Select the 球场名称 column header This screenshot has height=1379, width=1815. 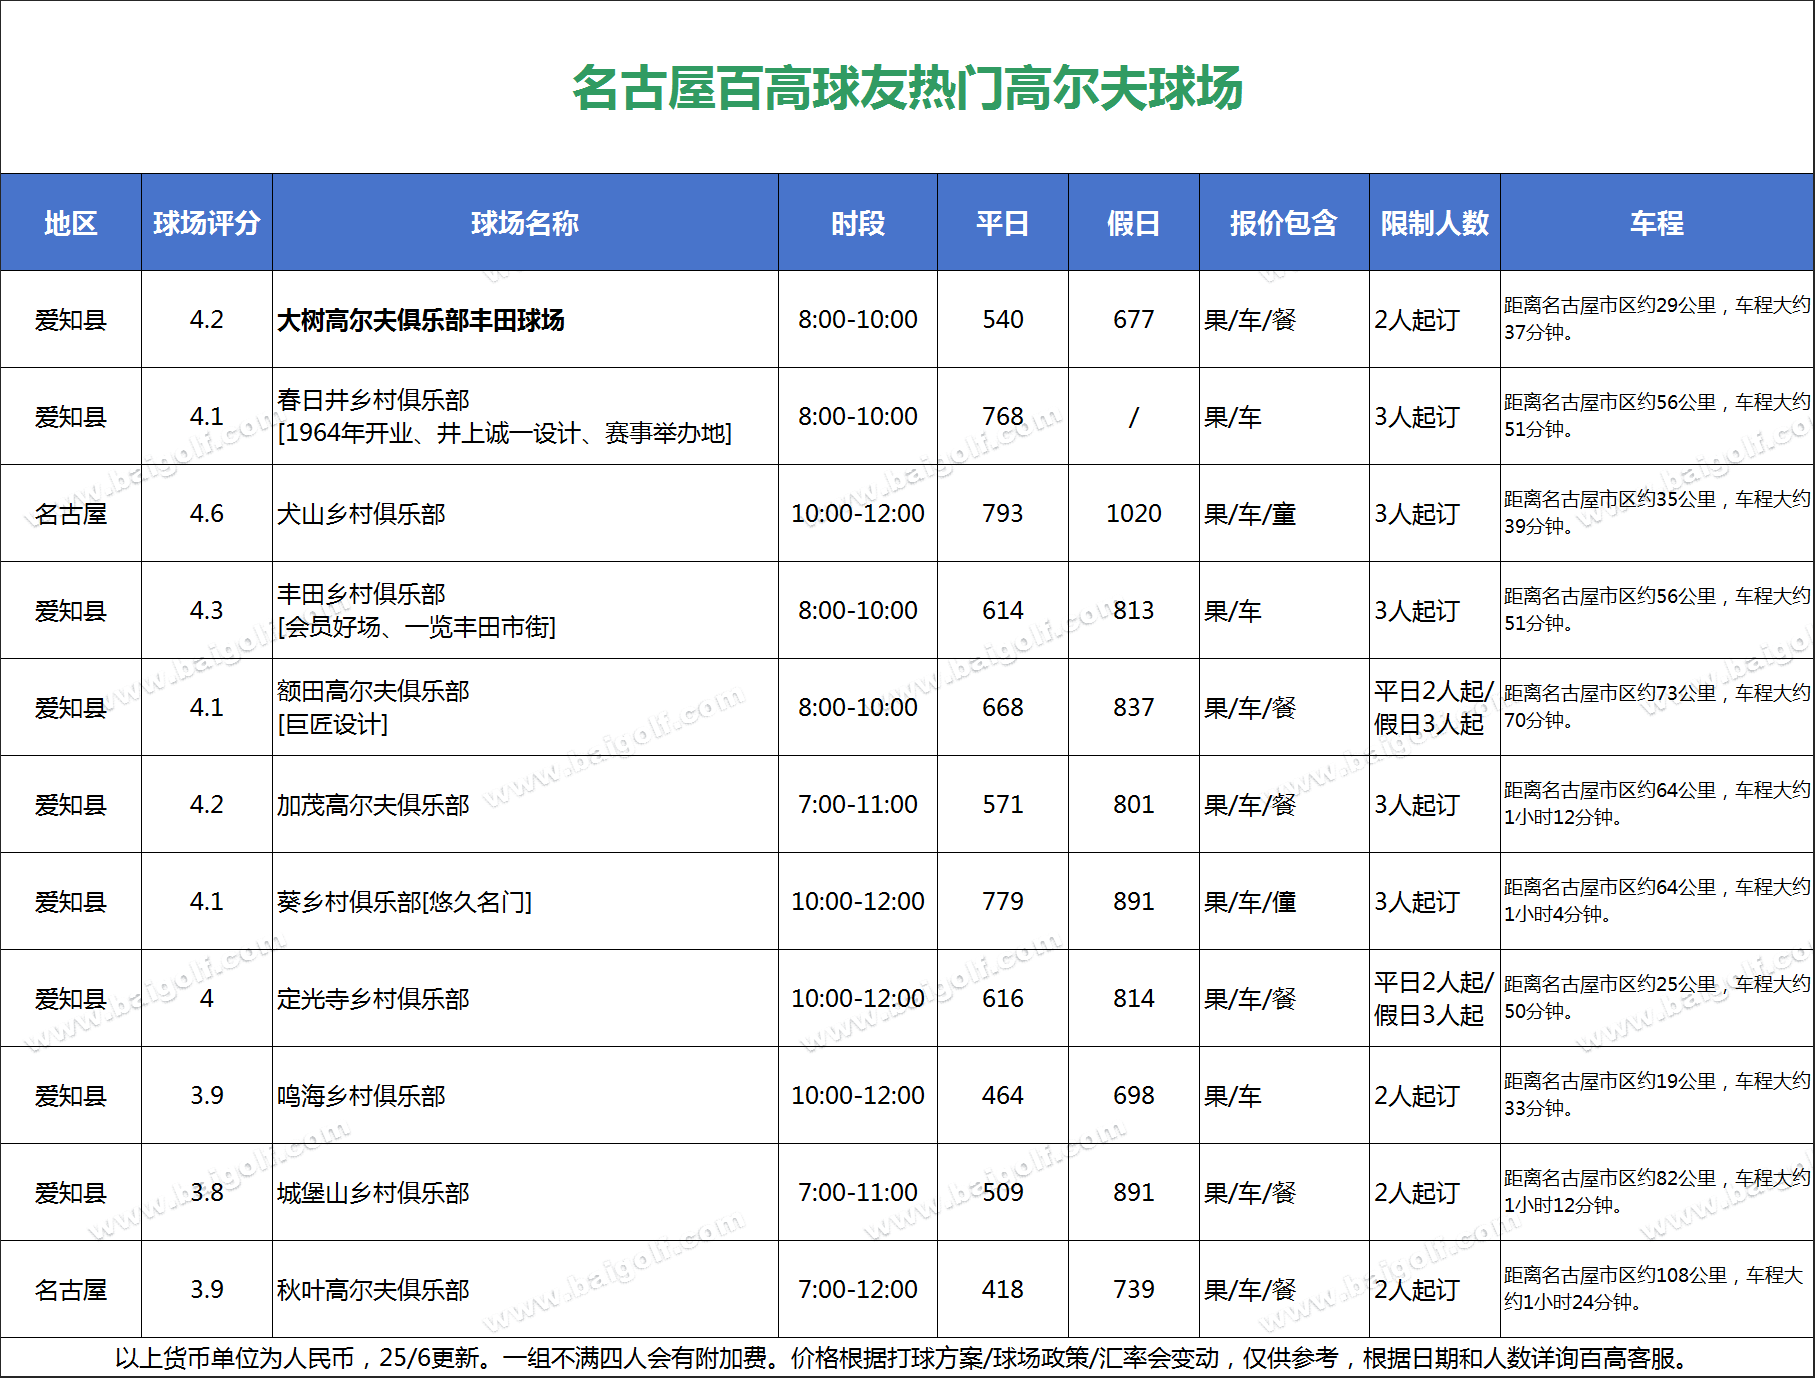525,223
